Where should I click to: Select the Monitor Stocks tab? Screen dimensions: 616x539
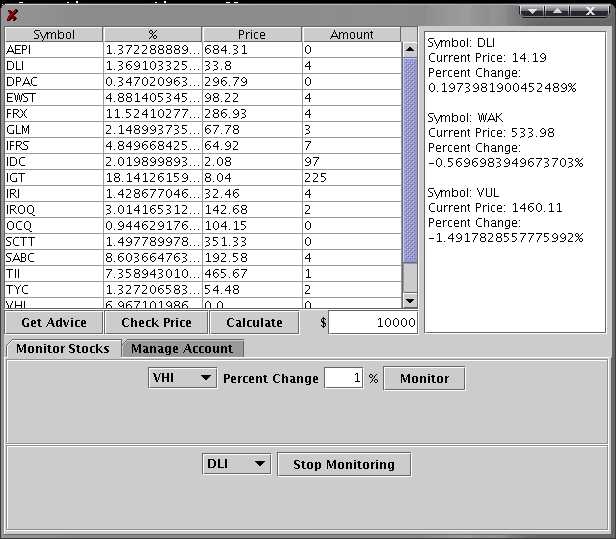[x=63, y=349]
